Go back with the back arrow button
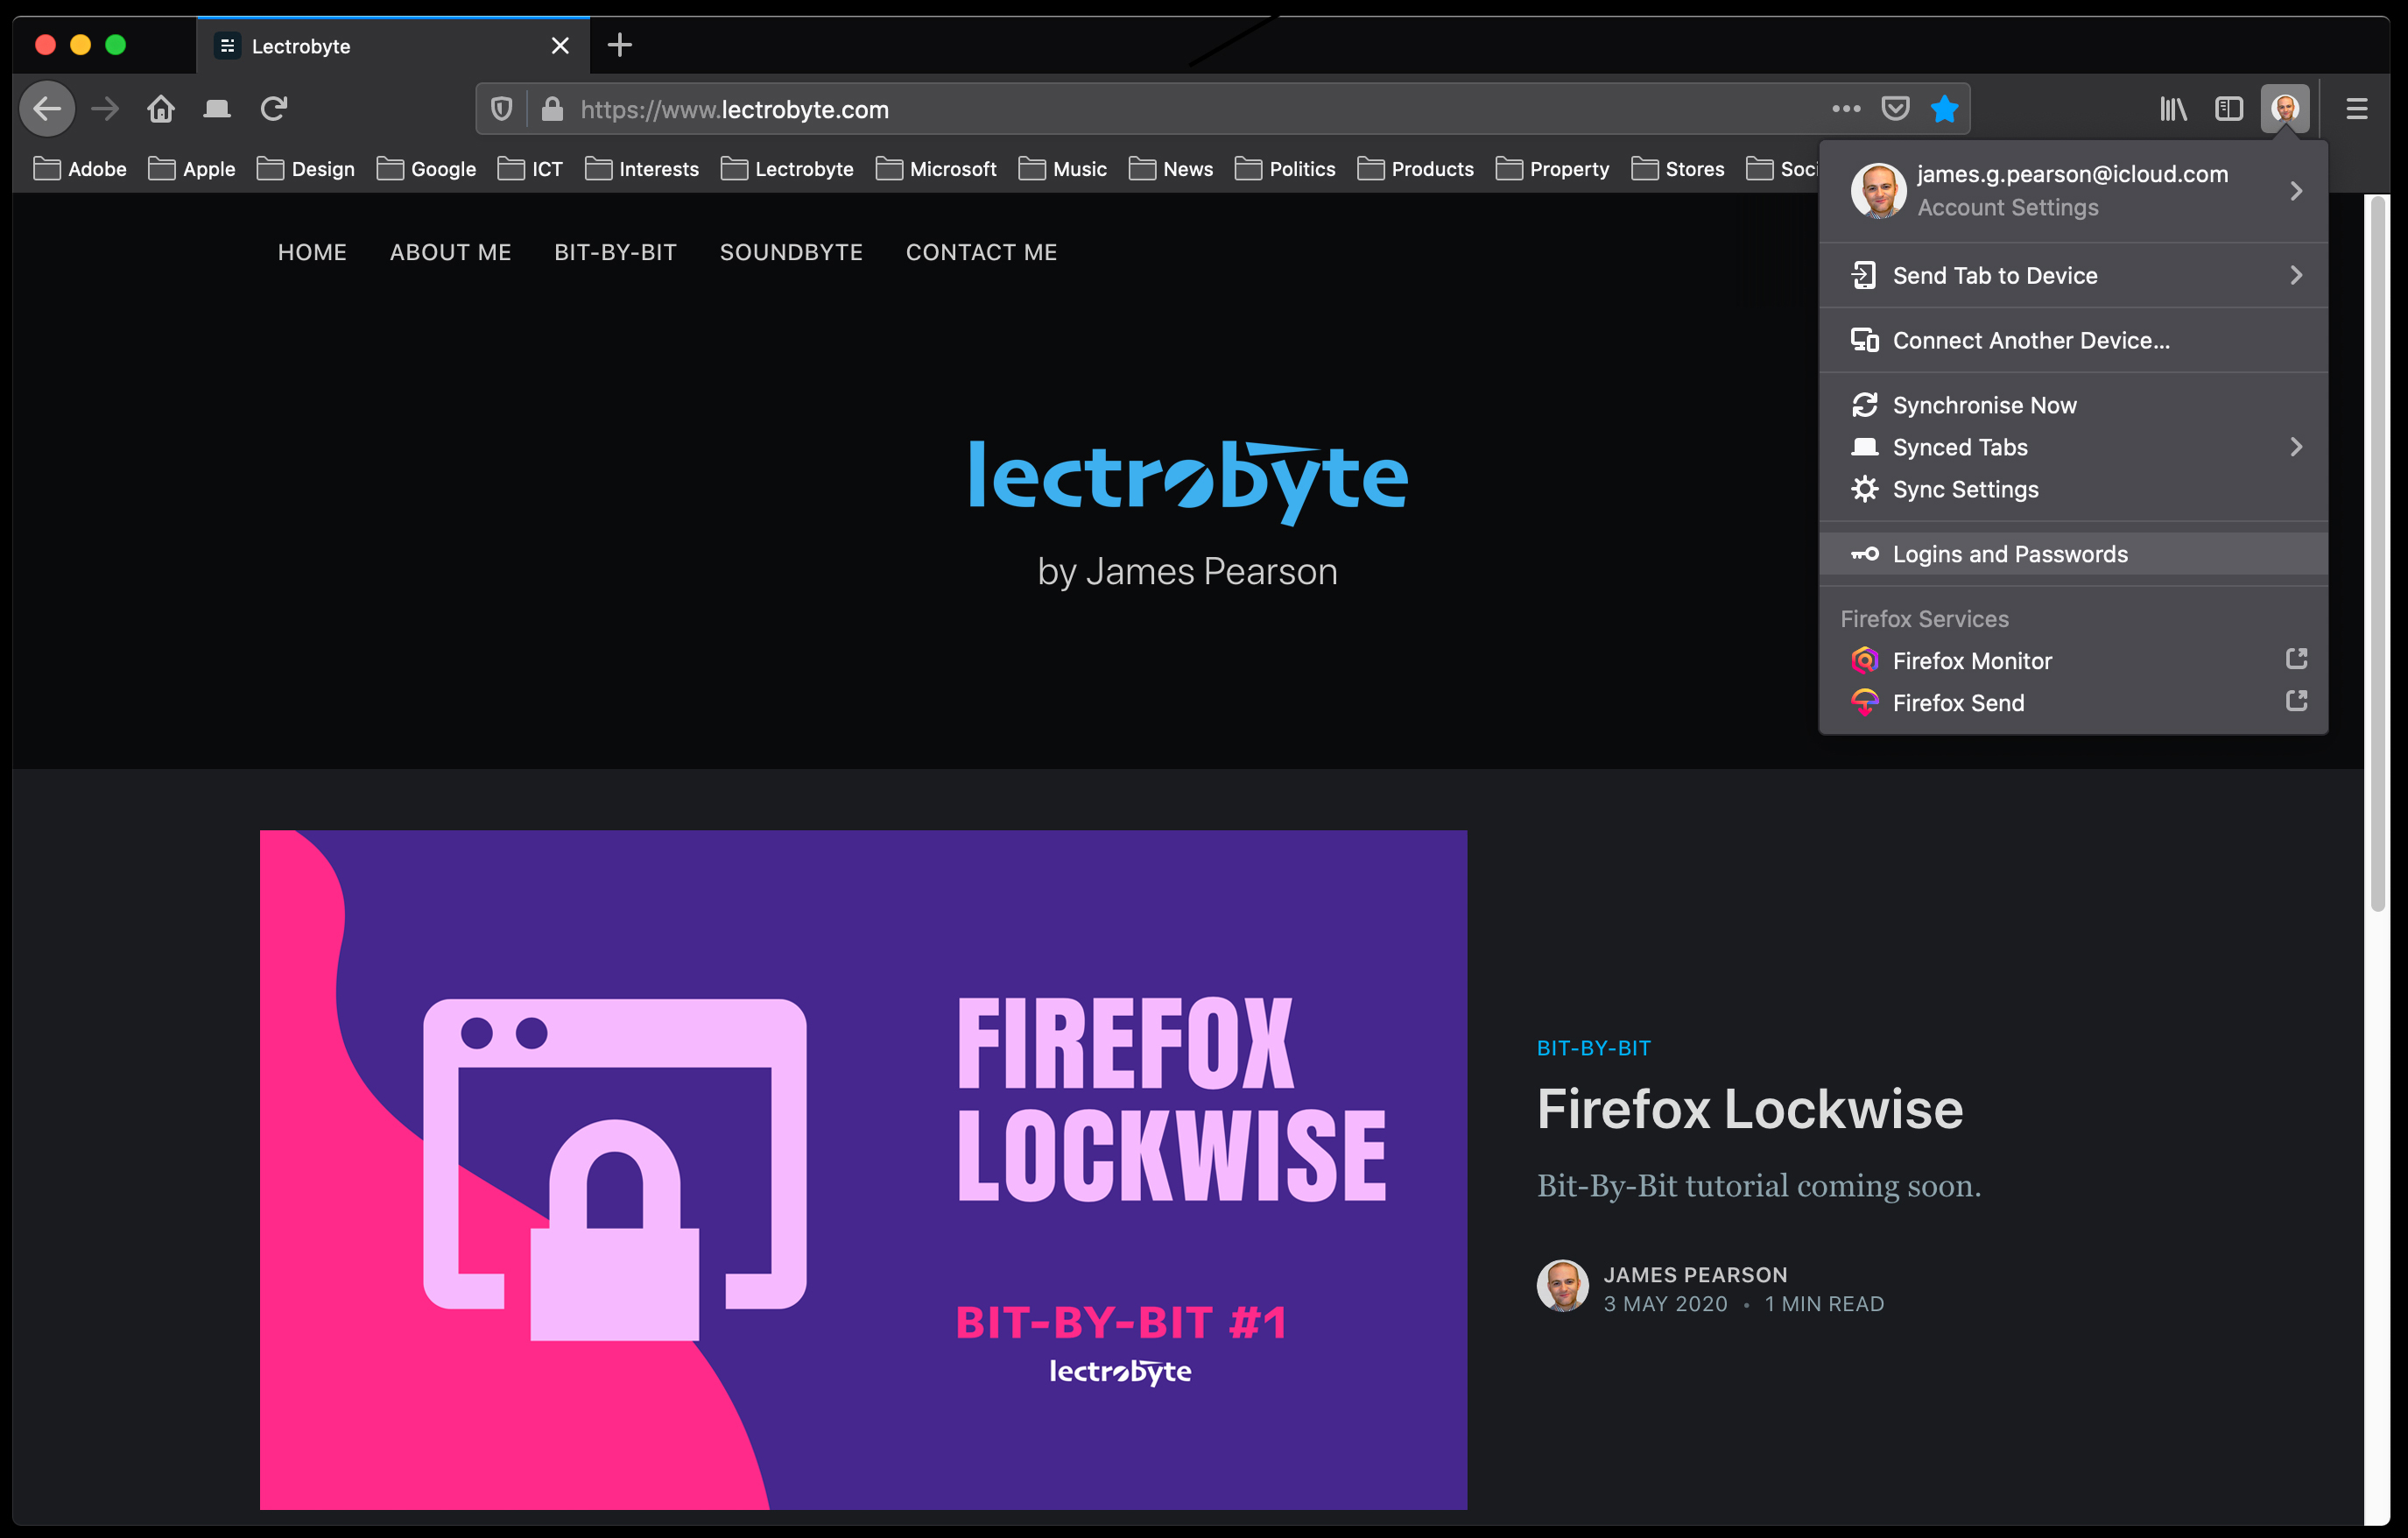The height and width of the screenshot is (1538, 2408). [x=47, y=109]
